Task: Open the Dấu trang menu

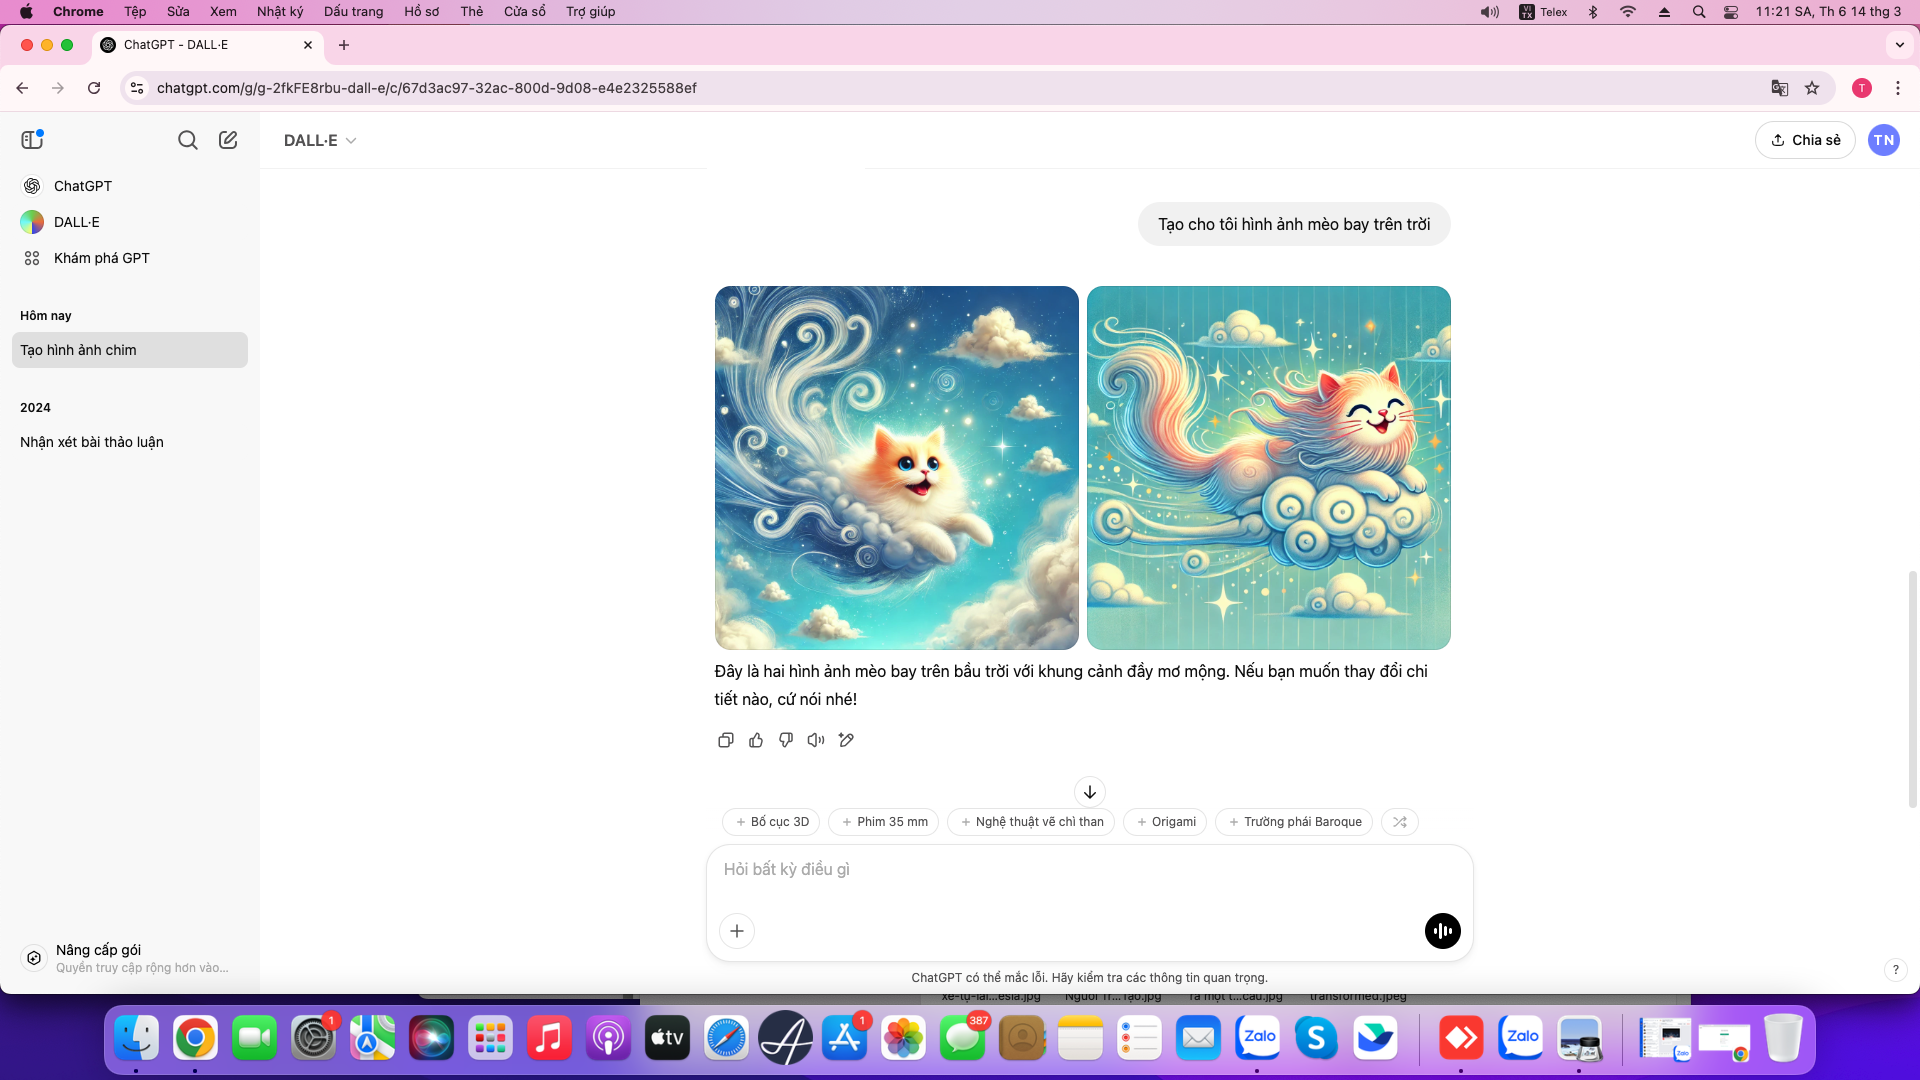Action: (354, 12)
